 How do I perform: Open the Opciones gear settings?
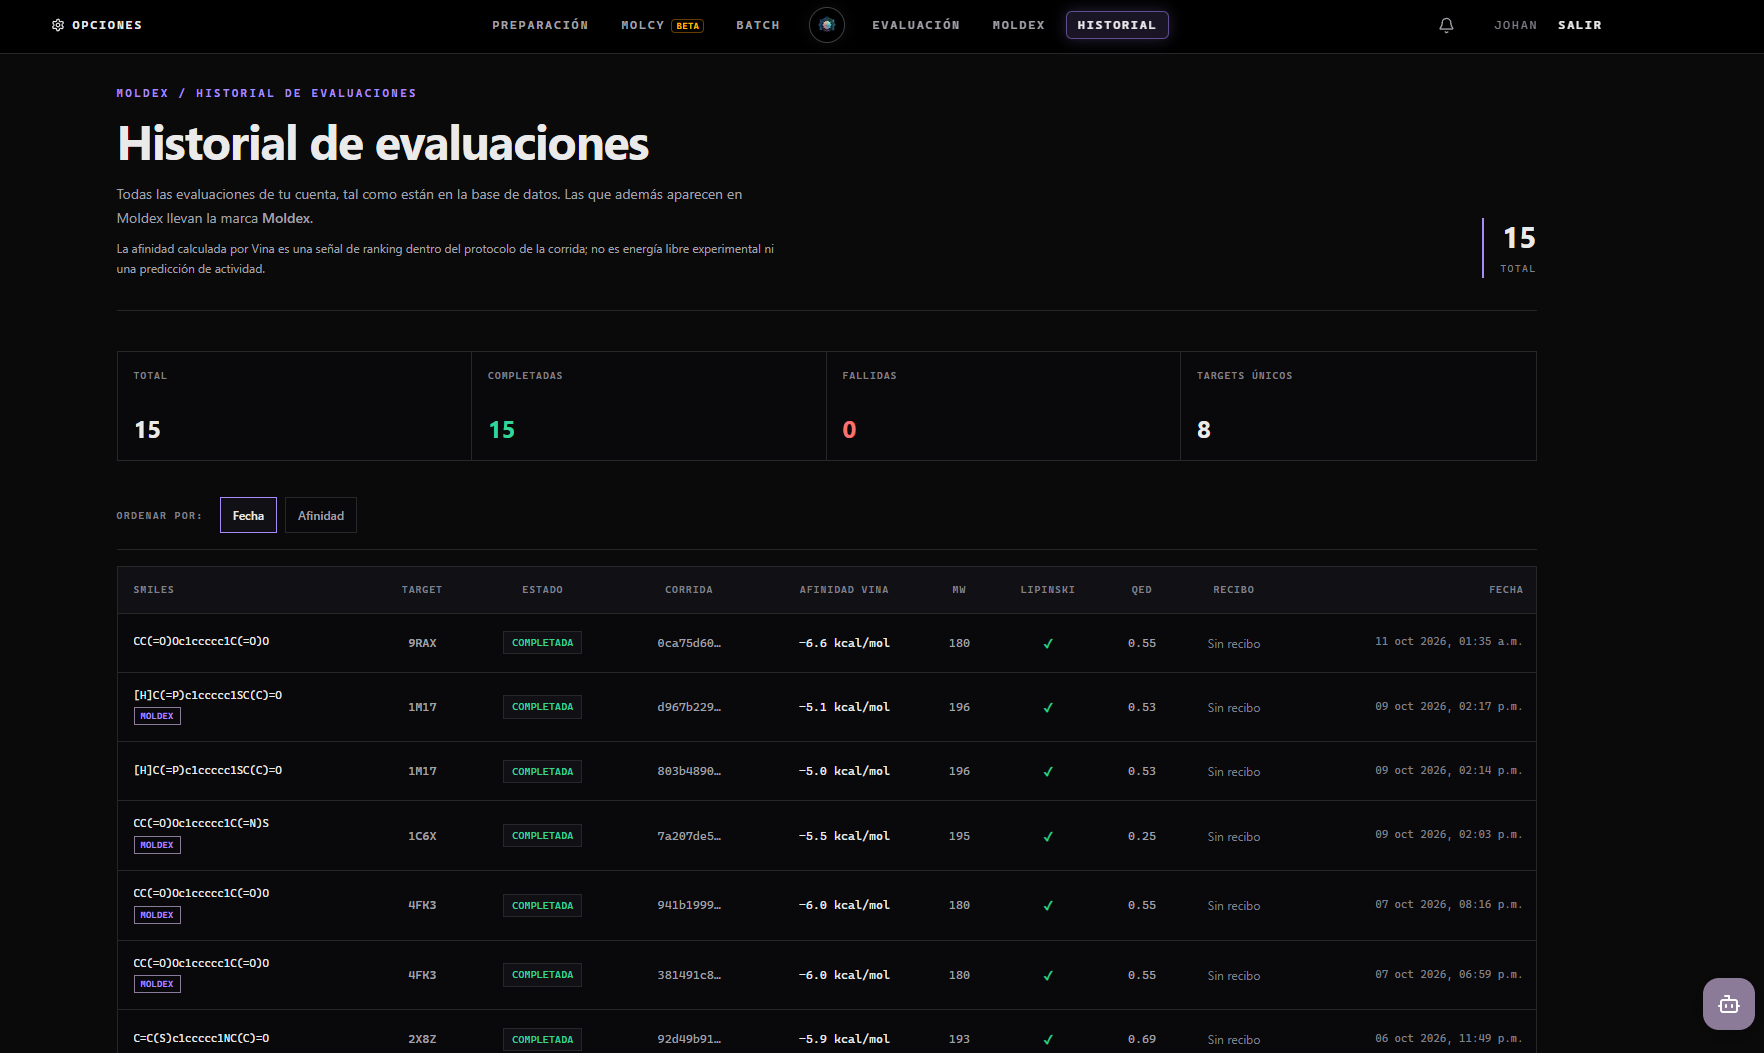(97, 25)
